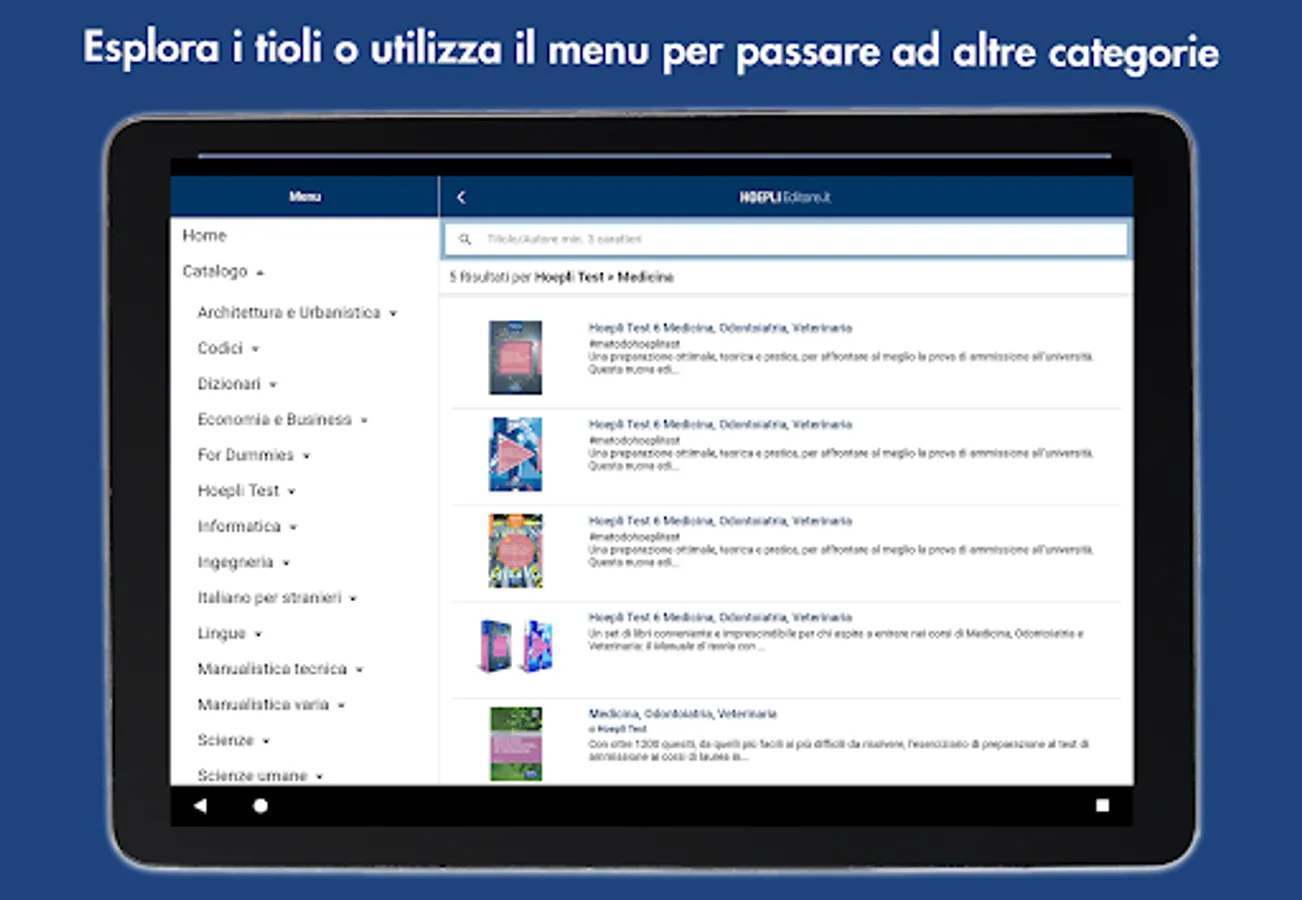Open the dark blue book cover thumbnail

click(515, 358)
